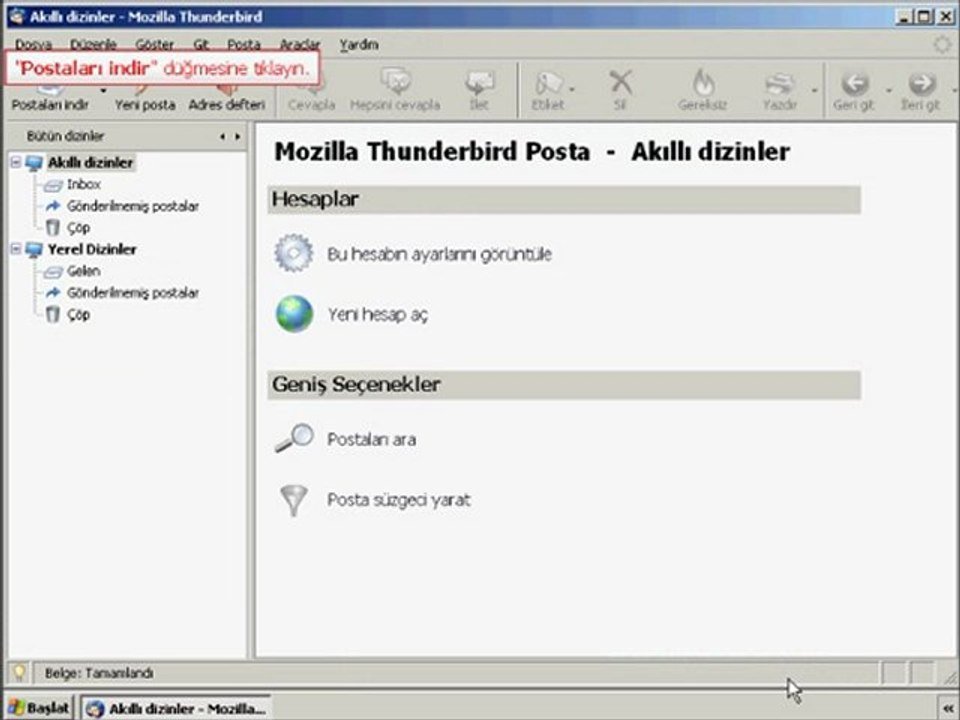Click the İleri git forward arrow
Viewport: 960px width, 720px height.
[x=920, y=91]
